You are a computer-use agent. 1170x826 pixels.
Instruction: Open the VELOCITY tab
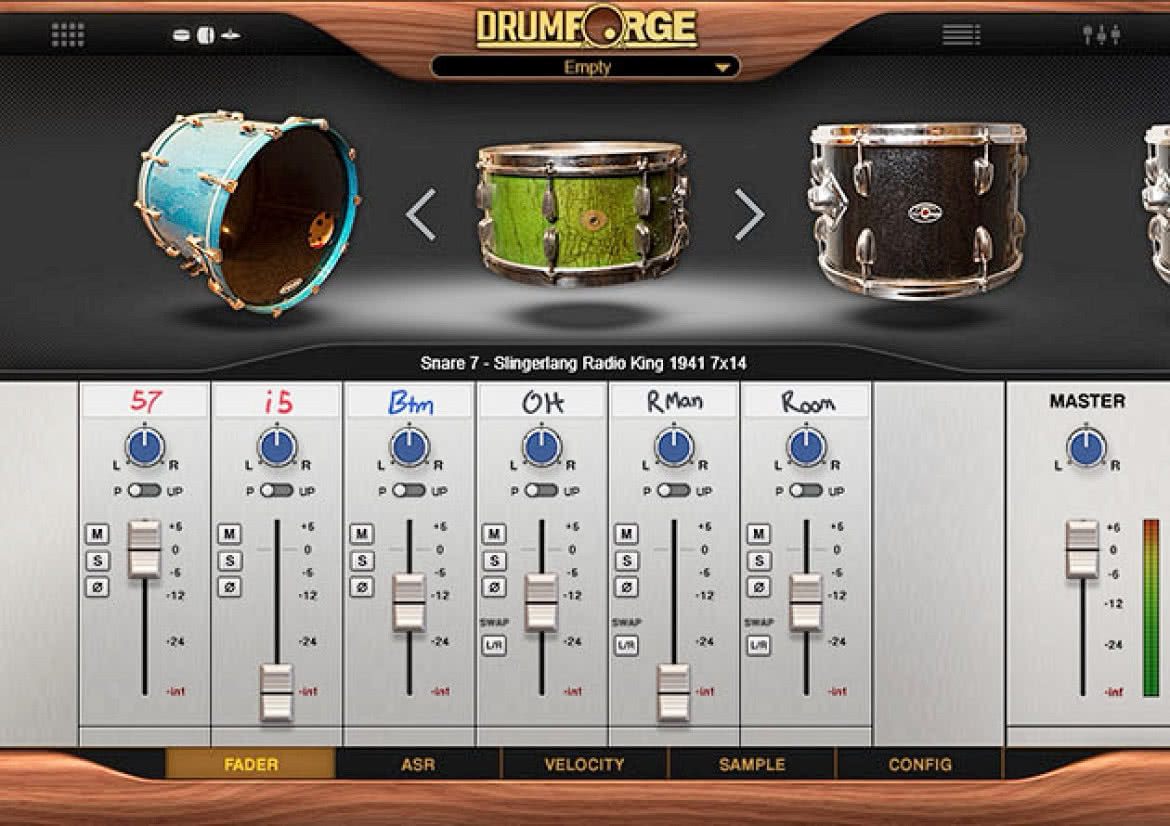tap(584, 764)
